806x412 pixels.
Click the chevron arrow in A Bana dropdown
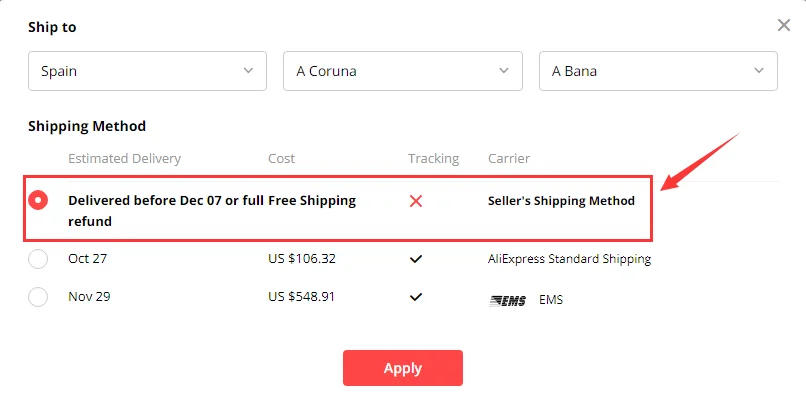(x=759, y=71)
